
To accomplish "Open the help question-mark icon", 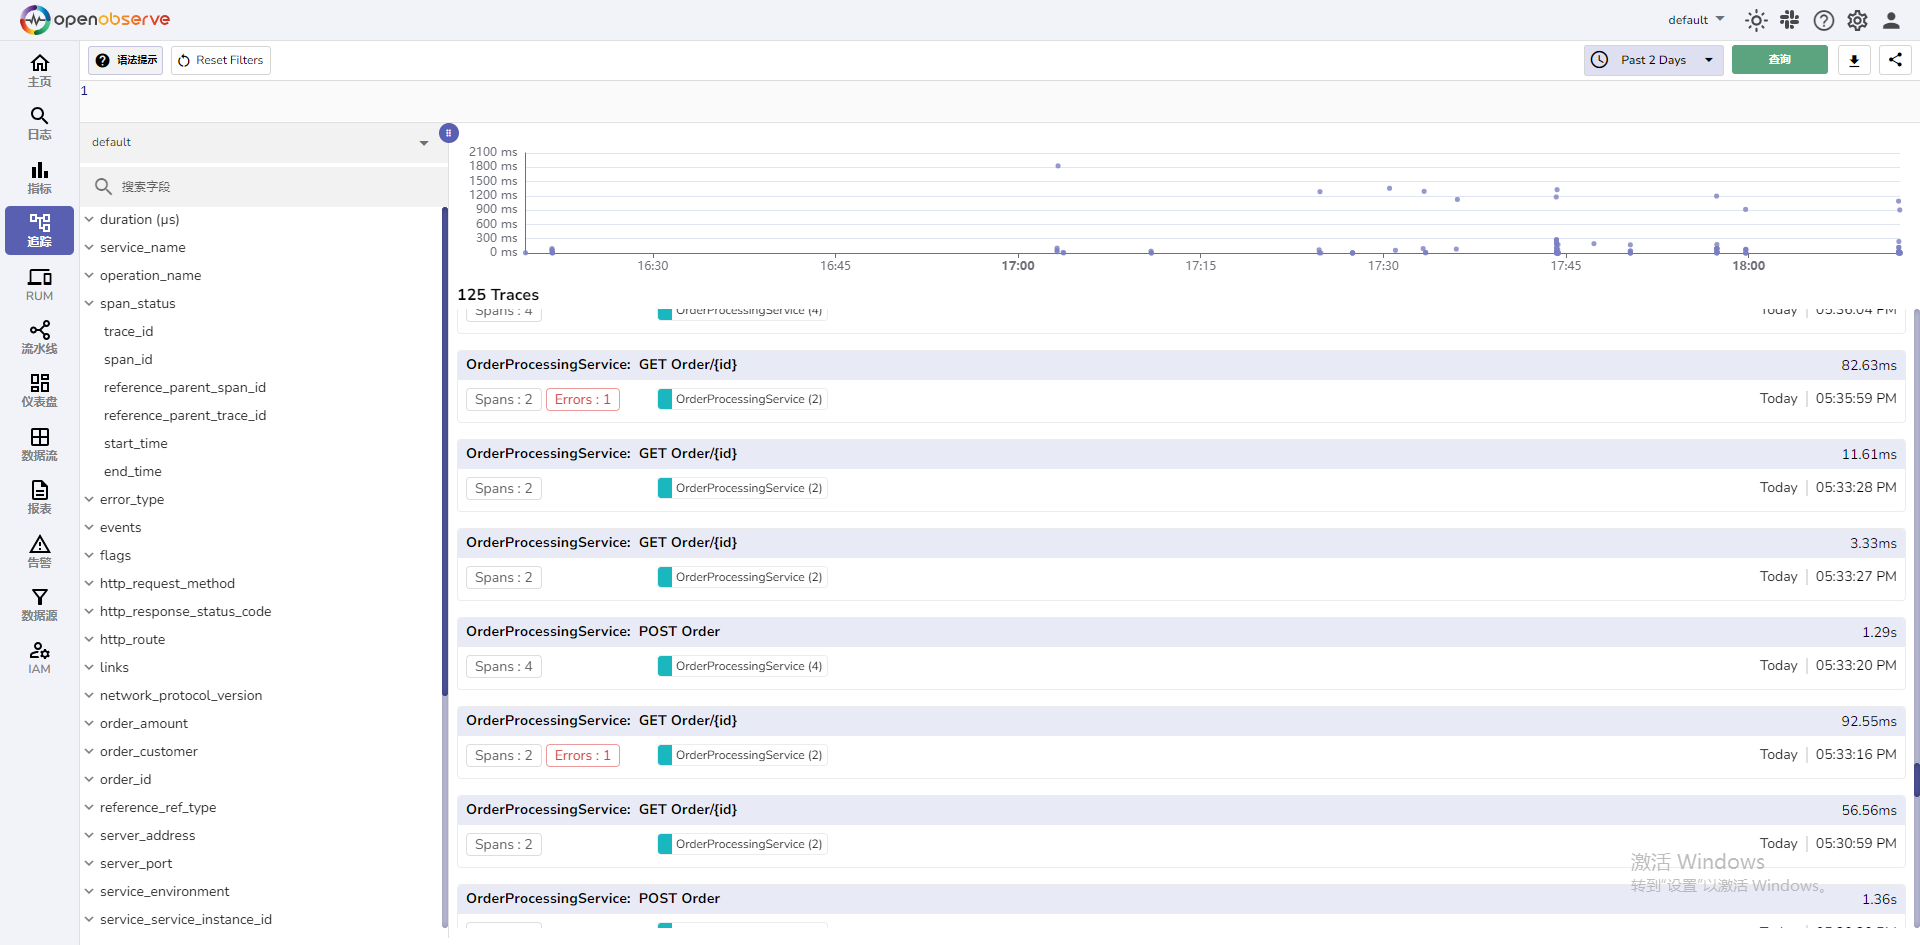I will coord(1824,20).
